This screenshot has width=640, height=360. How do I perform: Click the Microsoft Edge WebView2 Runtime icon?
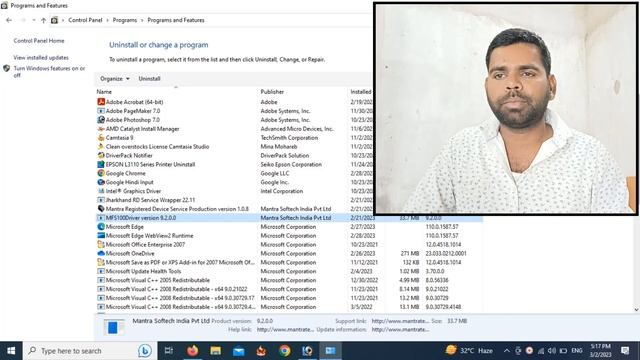click(x=101, y=236)
